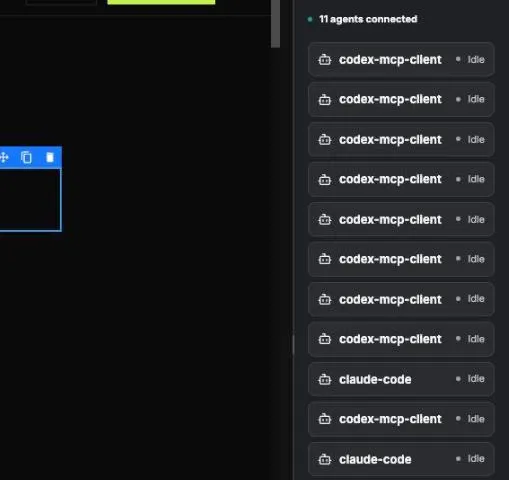Click the robot icon on the topmost codex-mcp-client card
The width and height of the screenshot is (509, 480).
[325, 60]
